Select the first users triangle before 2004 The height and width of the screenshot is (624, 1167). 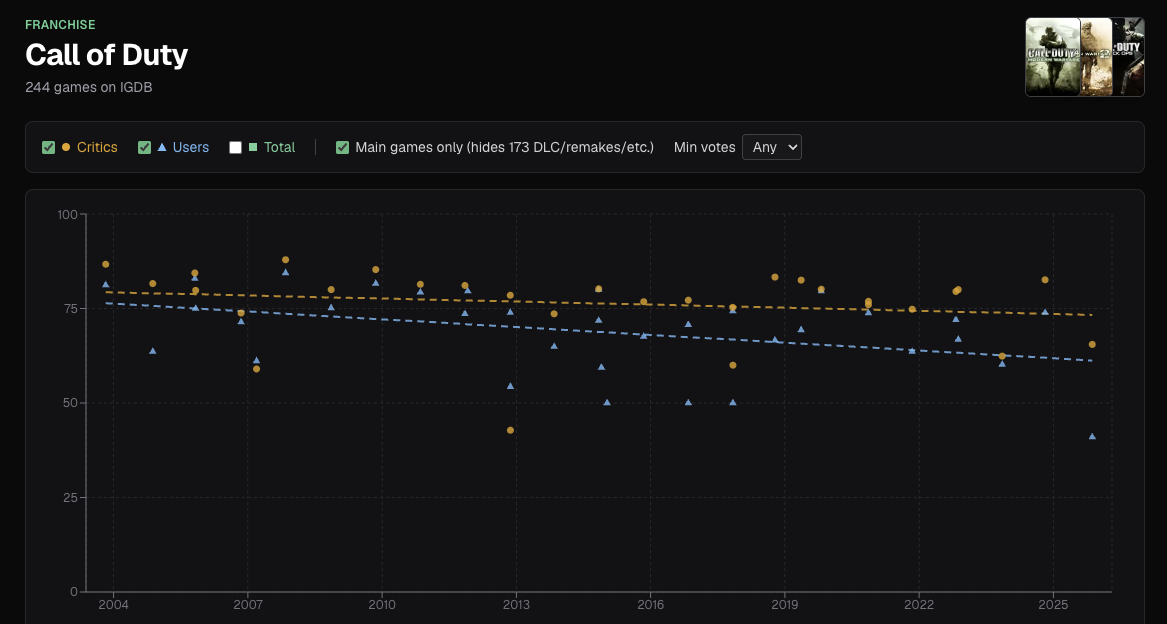point(106,284)
